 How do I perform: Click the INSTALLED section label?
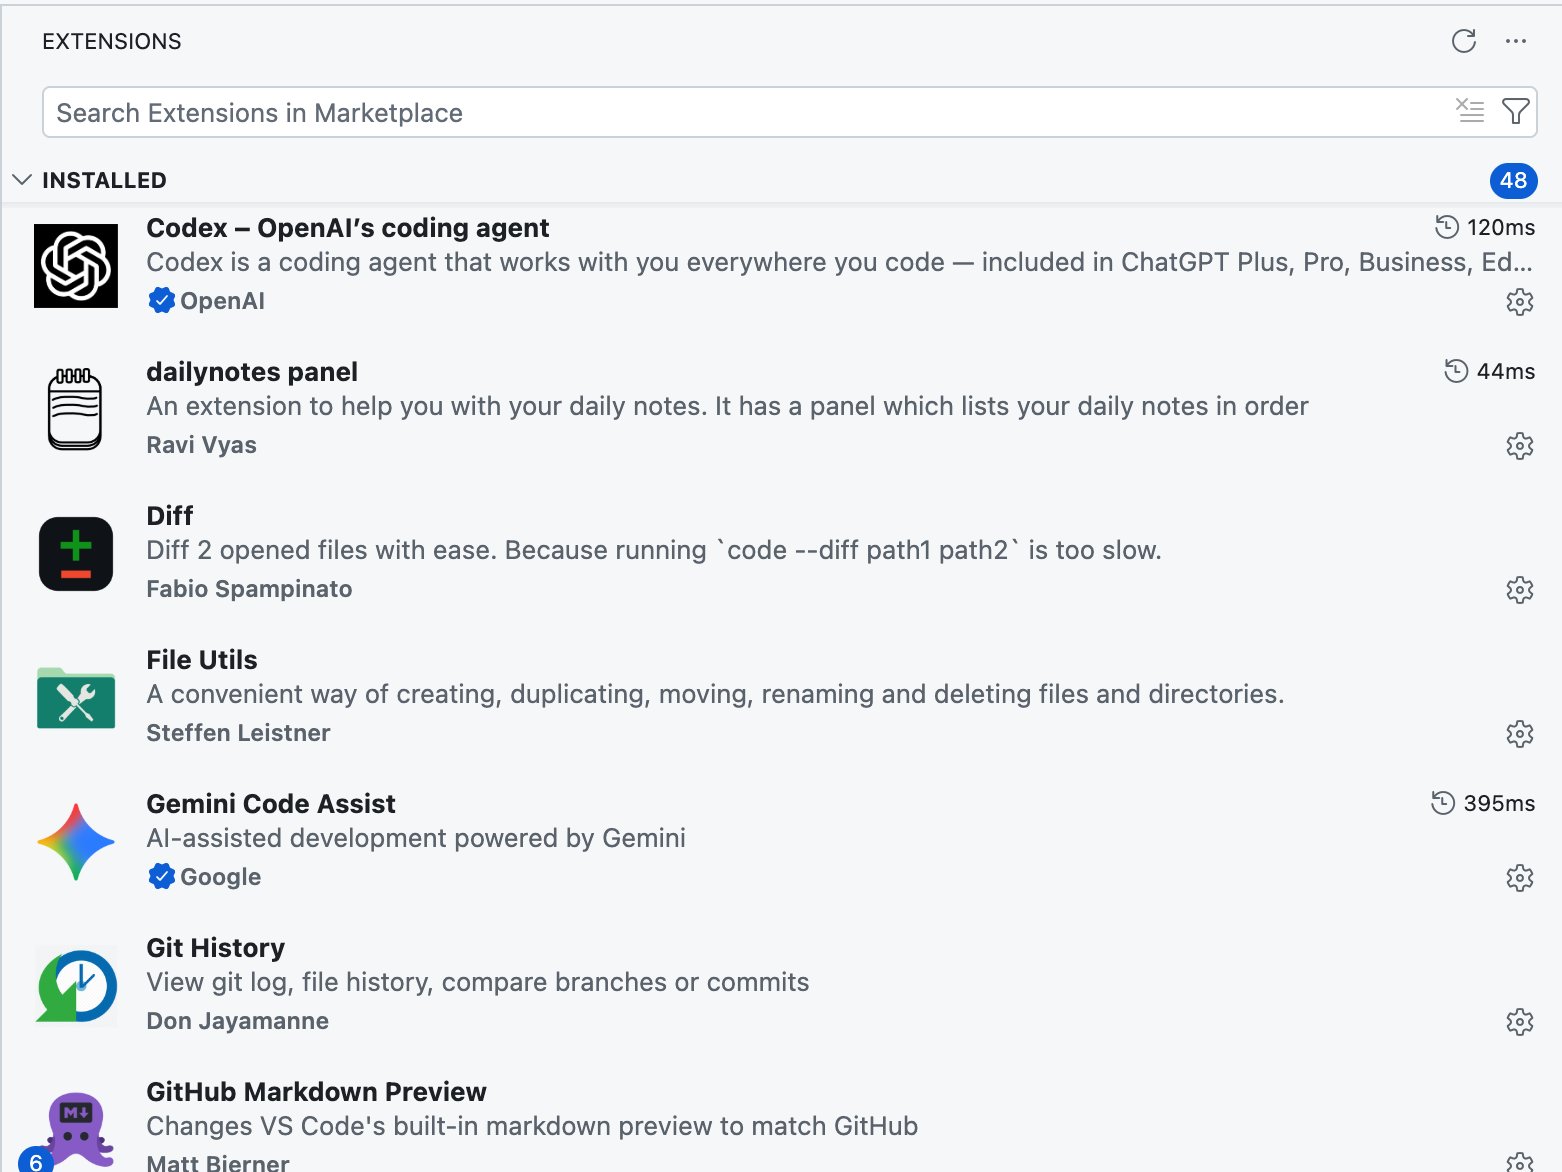(x=104, y=180)
